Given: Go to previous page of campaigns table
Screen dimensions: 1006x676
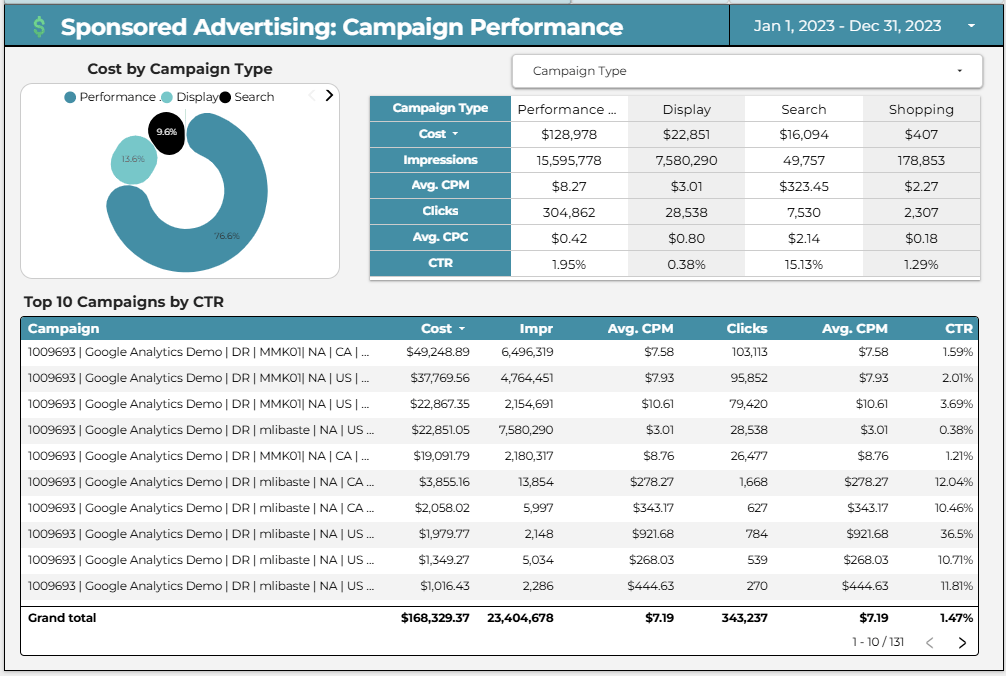Looking at the screenshot, I should coord(930,643).
